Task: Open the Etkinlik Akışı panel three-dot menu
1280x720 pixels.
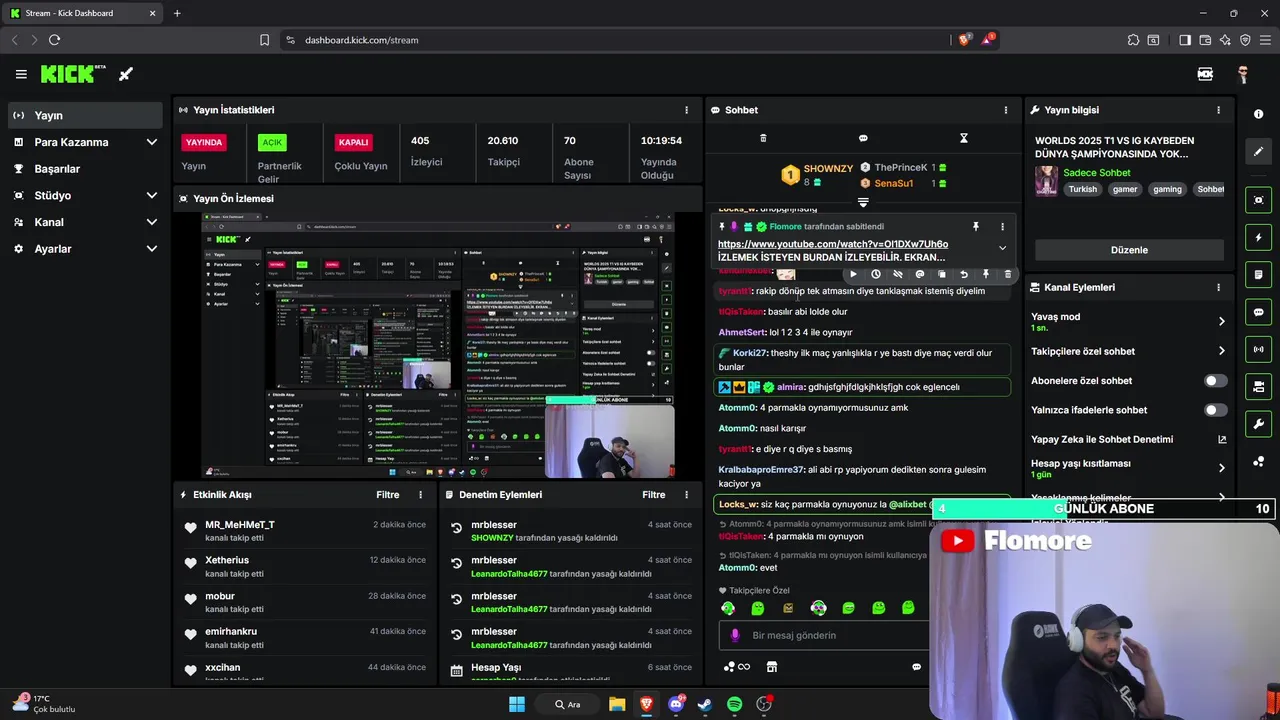Action: pos(420,495)
